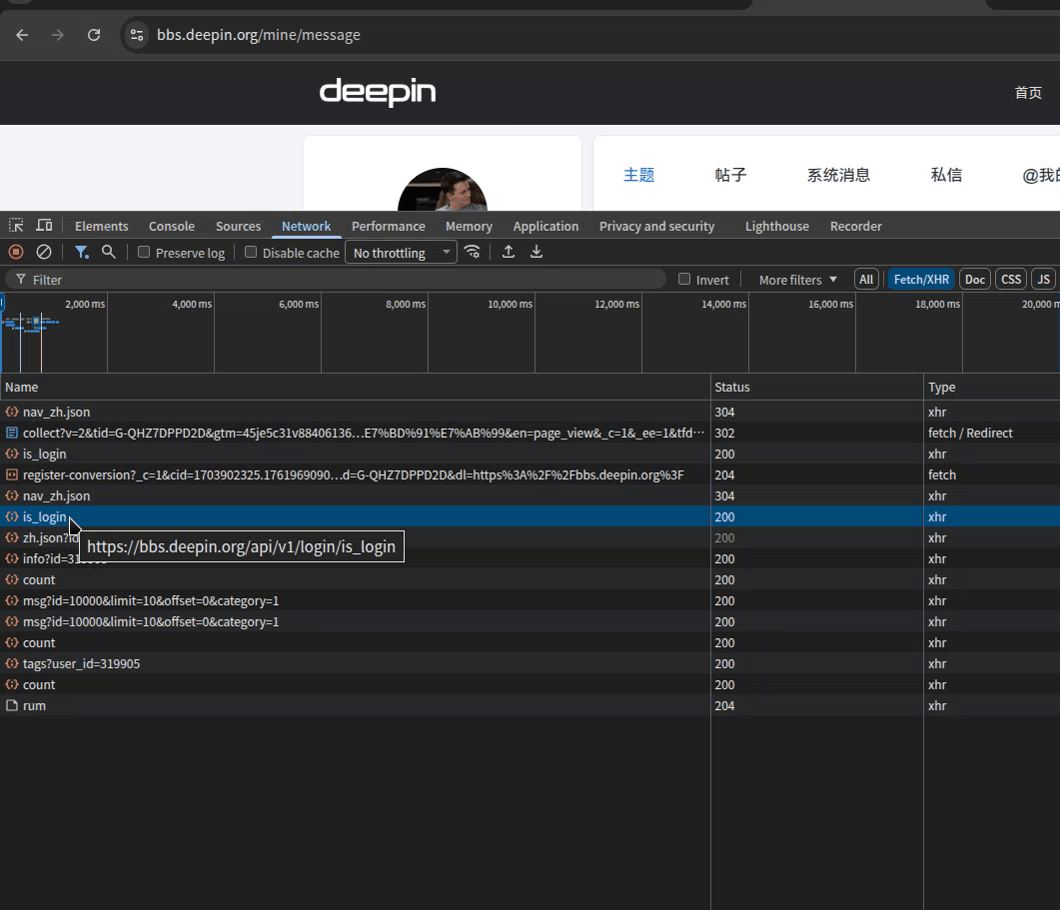Open the Lighthouse tab
The image size is (1060, 910).
pos(777,226)
